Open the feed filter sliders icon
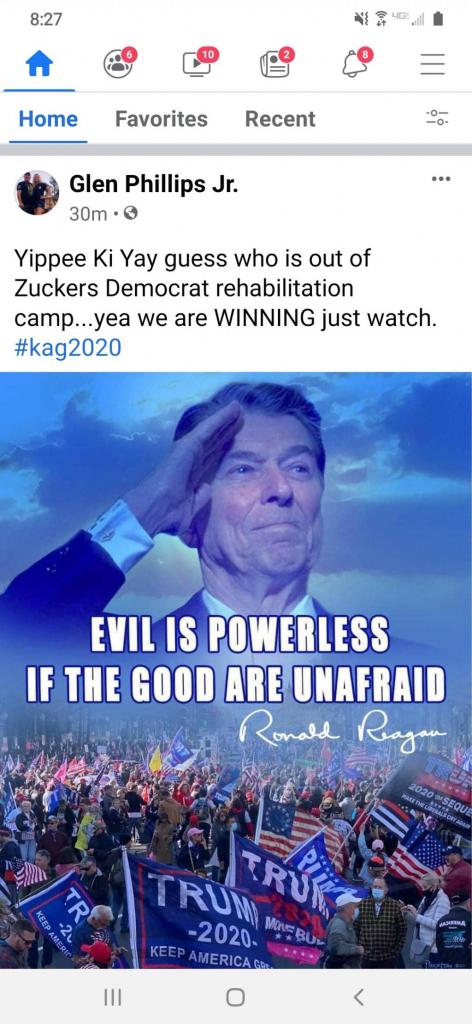The image size is (472, 1024). pos(437,118)
